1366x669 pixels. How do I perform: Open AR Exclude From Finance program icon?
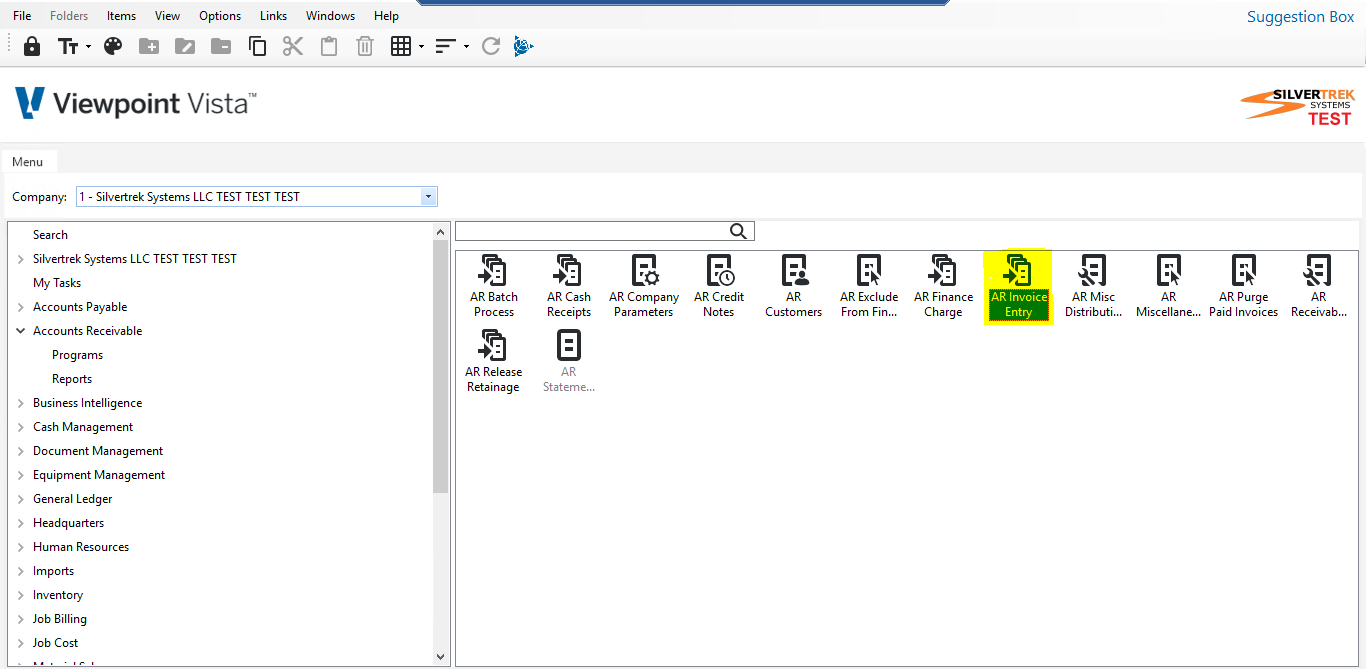tap(869, 286)
